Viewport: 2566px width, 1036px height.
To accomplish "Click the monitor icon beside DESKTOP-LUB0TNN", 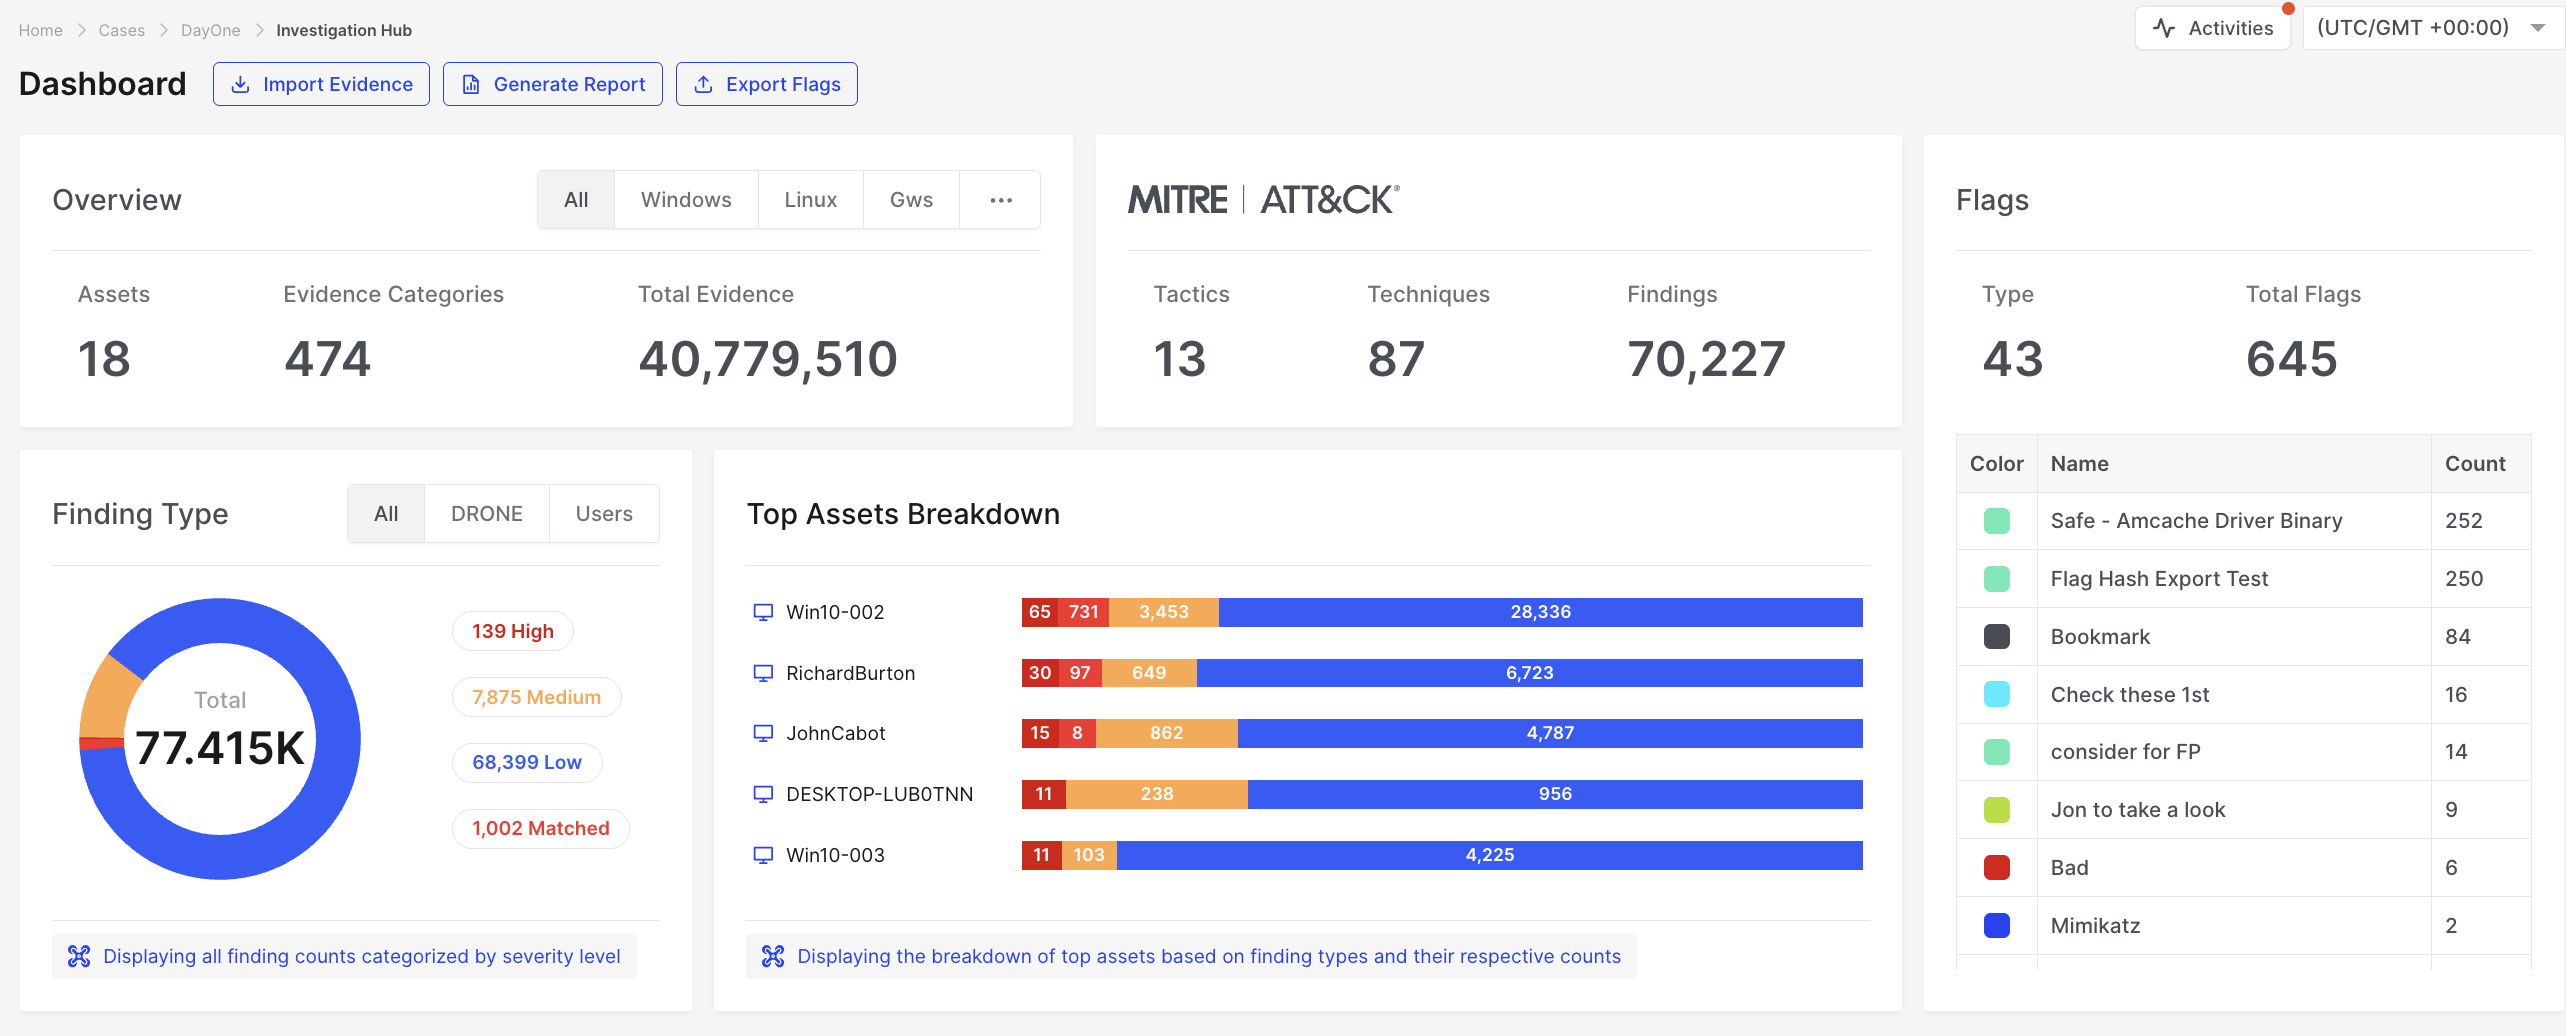I will [x=763, y=794].
